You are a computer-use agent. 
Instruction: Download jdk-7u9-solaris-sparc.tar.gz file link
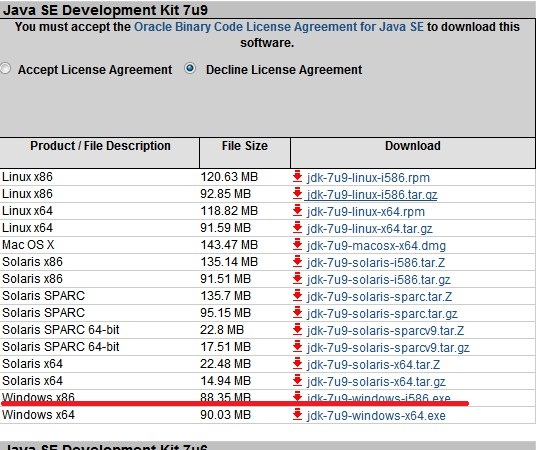[382, 313]
